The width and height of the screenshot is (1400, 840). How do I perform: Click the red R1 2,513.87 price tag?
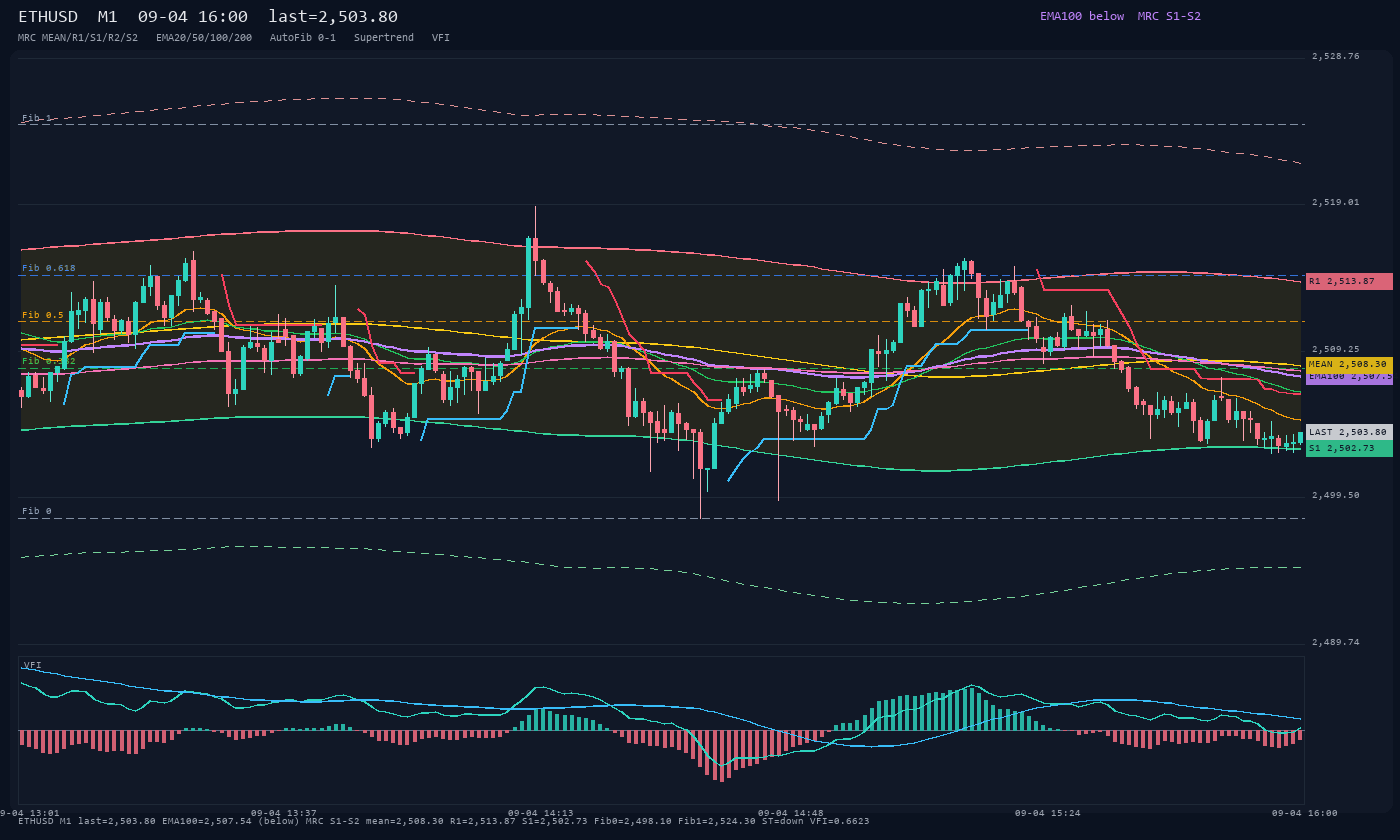[x=1349, y=281]
